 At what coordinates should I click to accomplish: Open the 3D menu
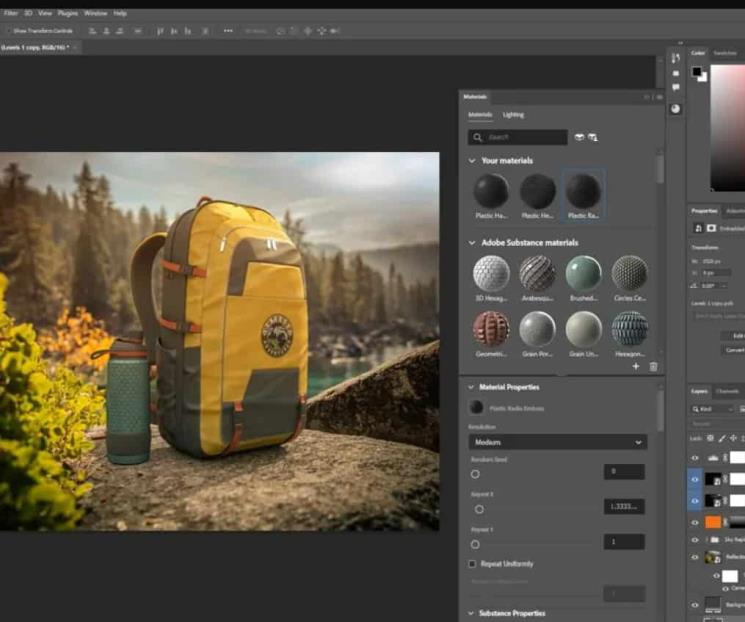tap(28, 13)
